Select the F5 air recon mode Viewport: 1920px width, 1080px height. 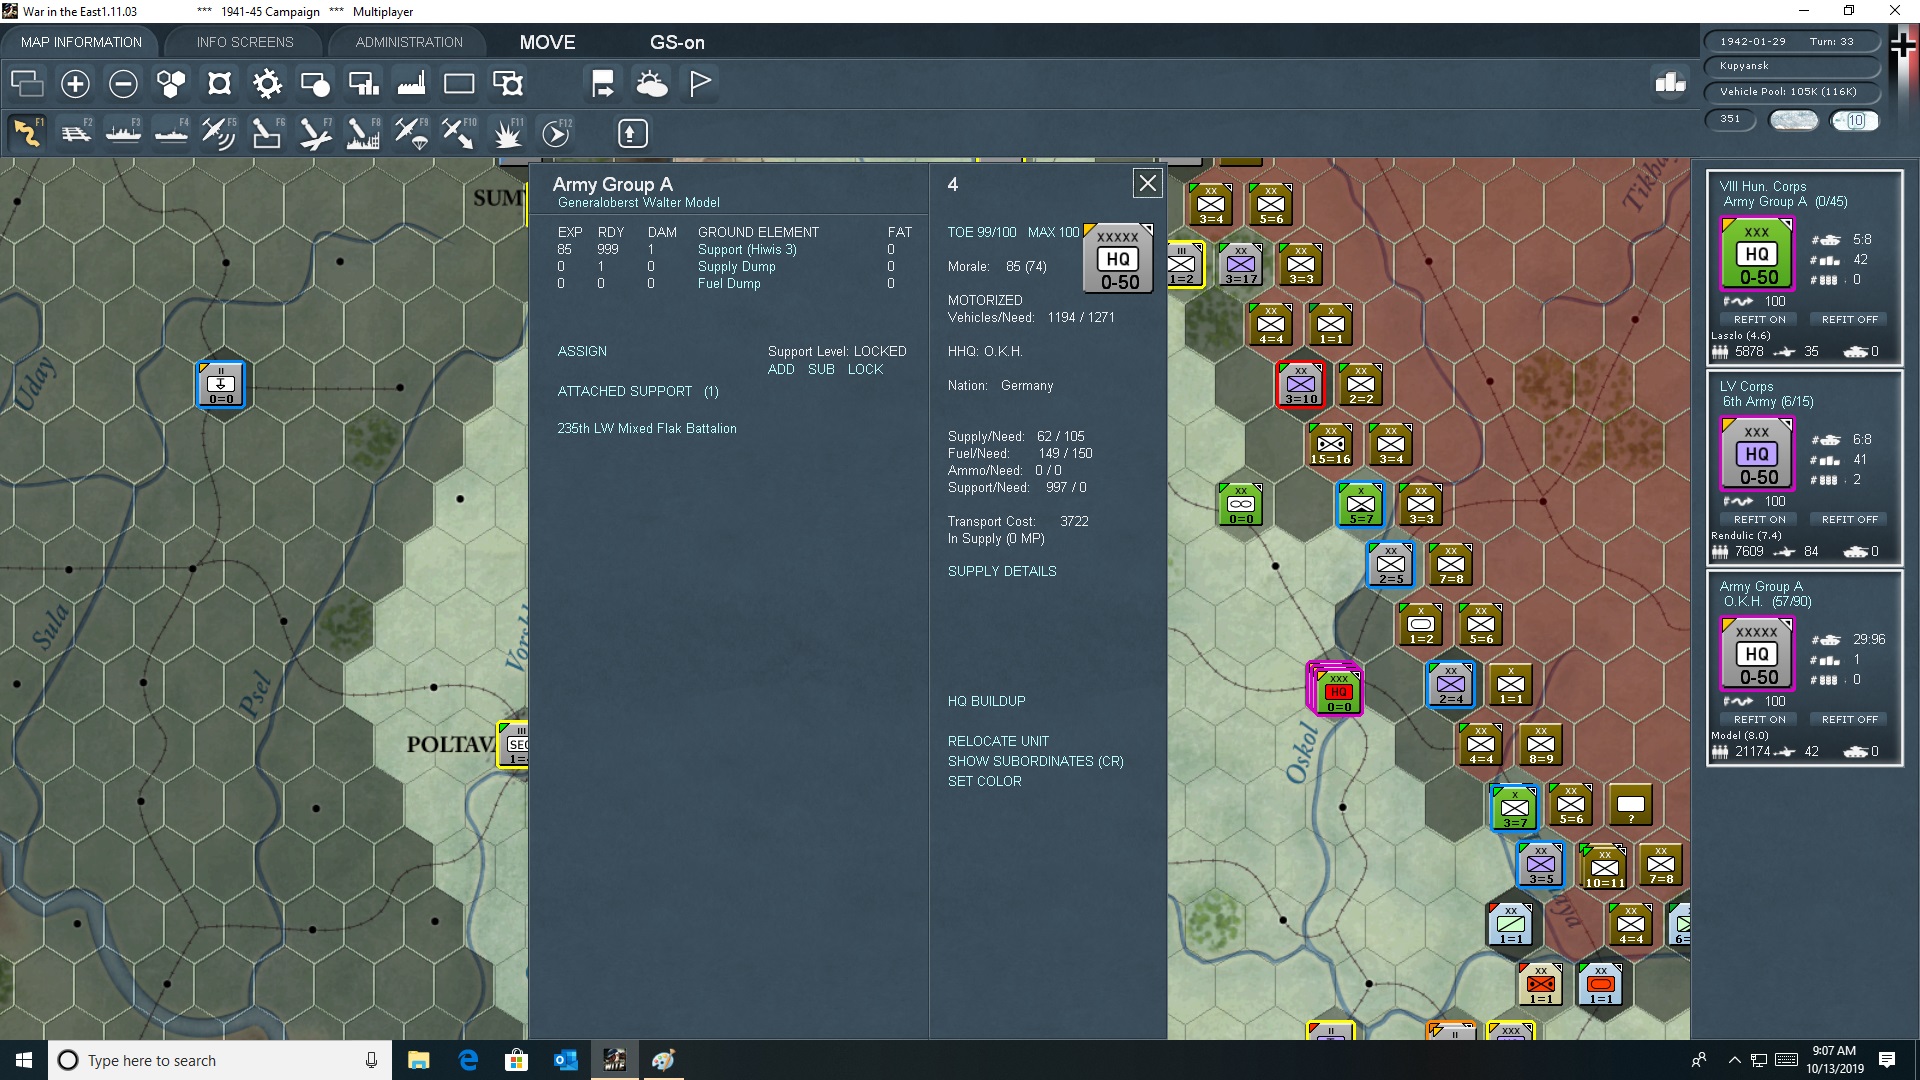coord(219,133)
